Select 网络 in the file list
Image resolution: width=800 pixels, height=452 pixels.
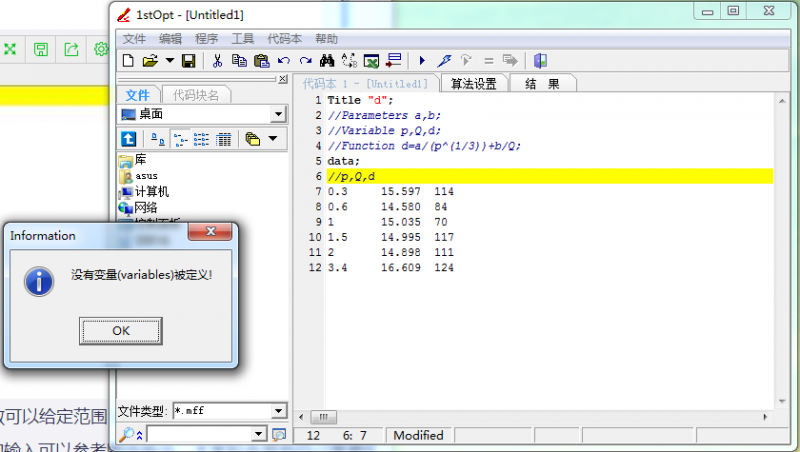(x=138, y=208)
